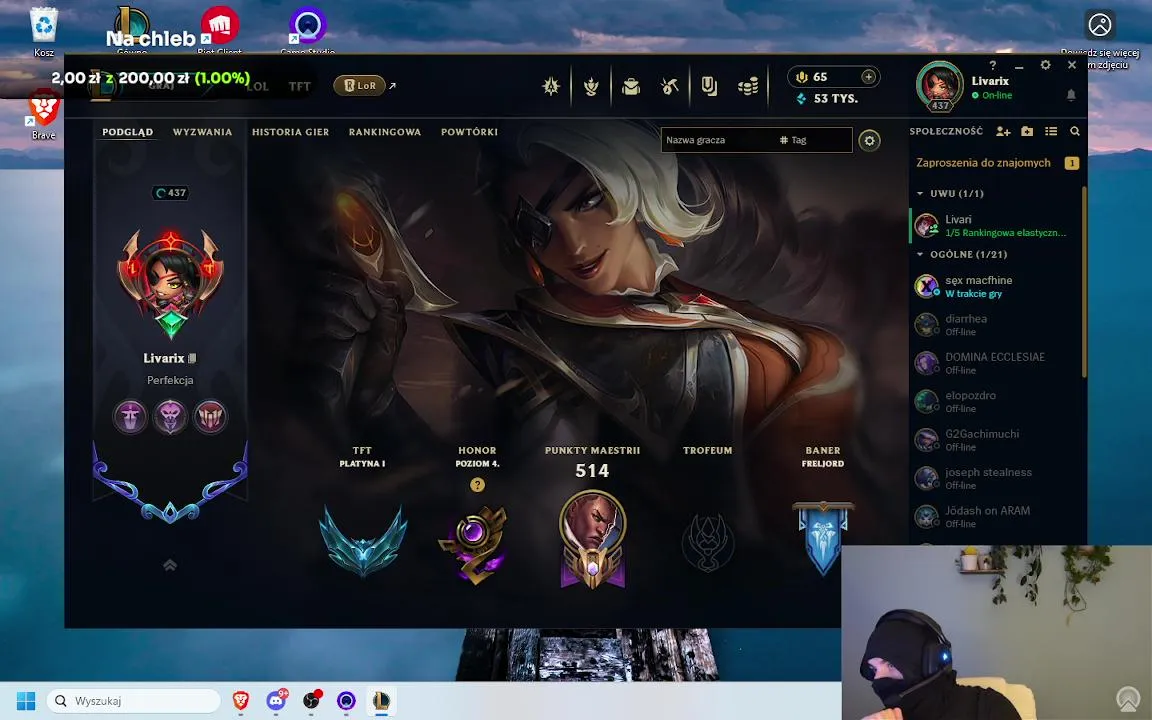The image size is (1152, 720).
Task: Open the Battle Pass laurel icon
Action: (x=591, y=87)
